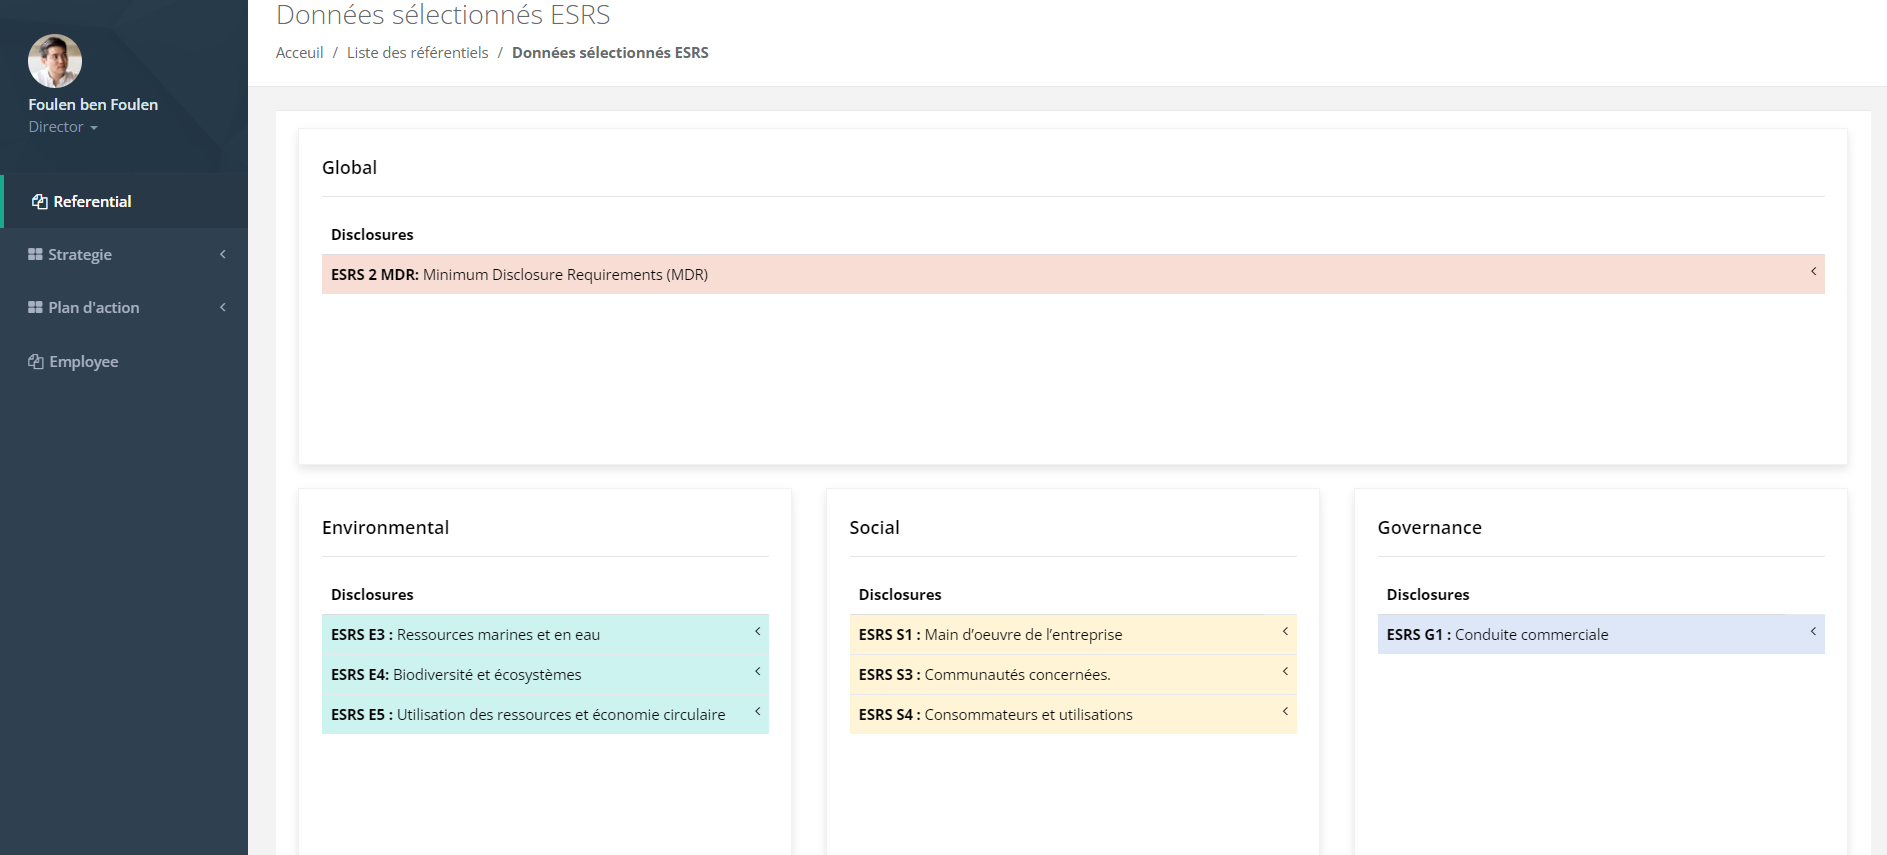Click the Referential sidebar icon
Screen dimensions: 1887x855
pyautogui.click(x=40, y=202)
